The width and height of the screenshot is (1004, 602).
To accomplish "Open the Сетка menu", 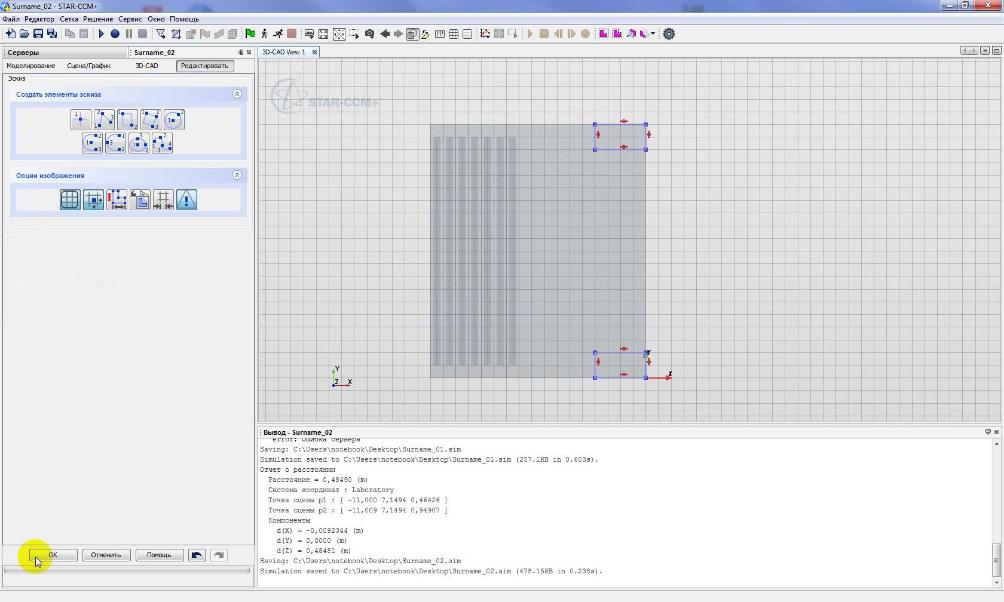I will (69, 19).
